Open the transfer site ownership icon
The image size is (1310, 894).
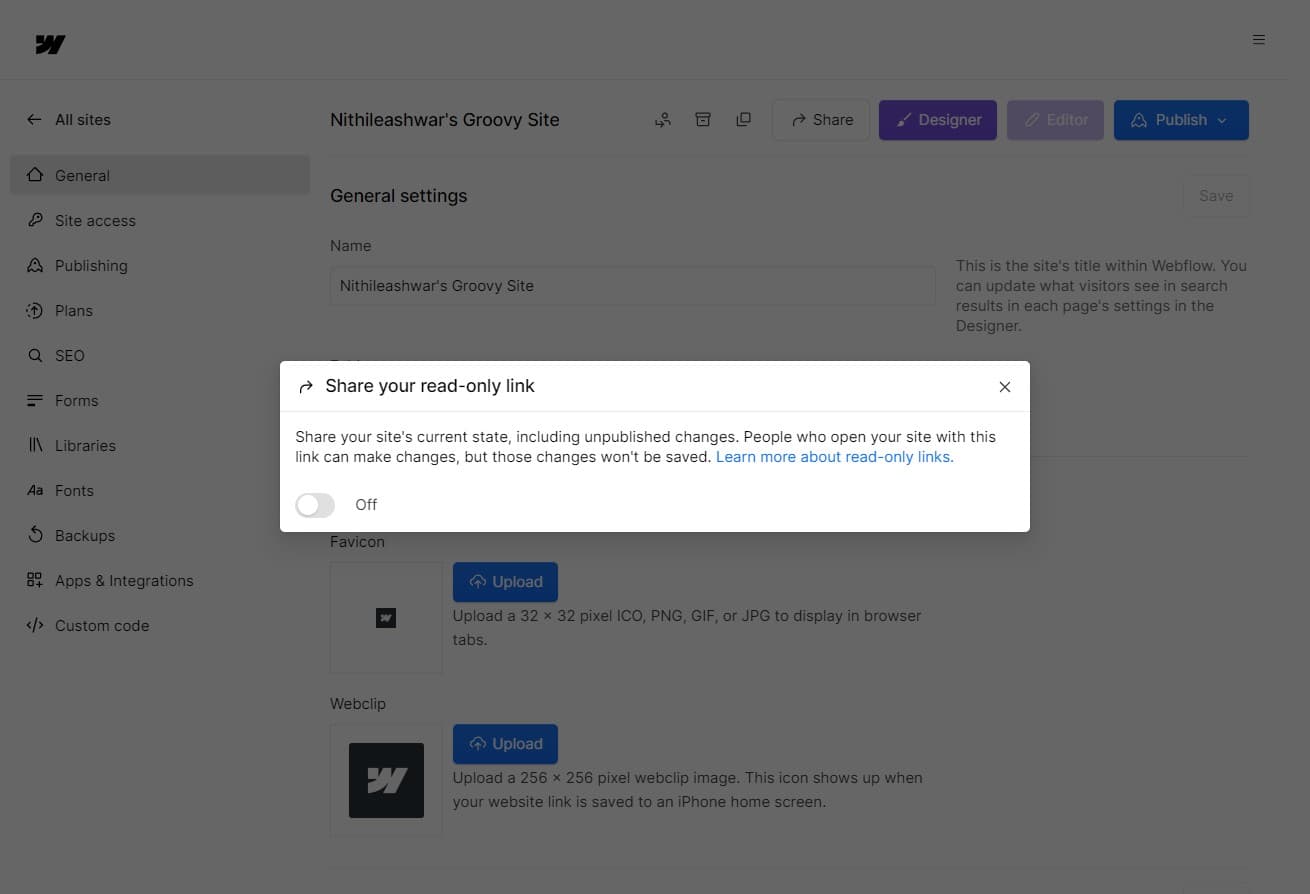click(662, 119)
